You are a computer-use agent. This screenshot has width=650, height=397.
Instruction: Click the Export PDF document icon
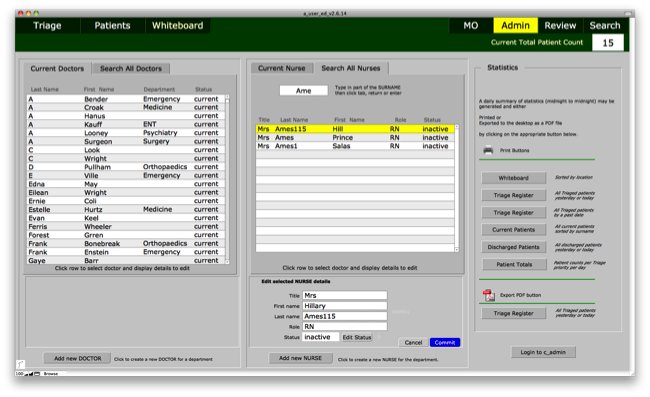point(489,295)
